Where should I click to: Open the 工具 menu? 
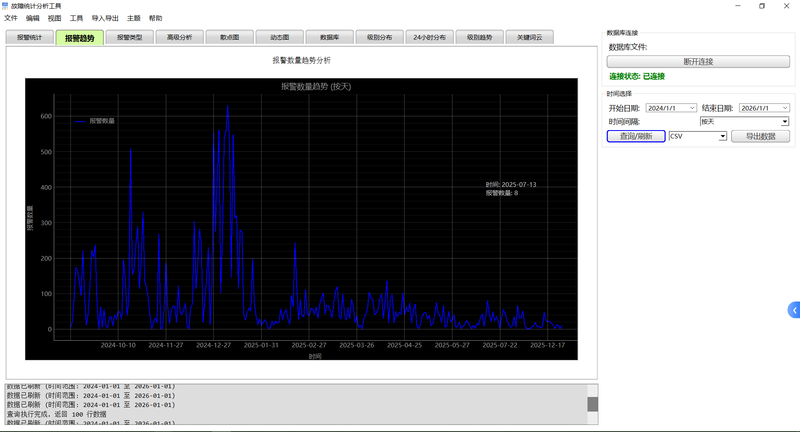[77, 18]
